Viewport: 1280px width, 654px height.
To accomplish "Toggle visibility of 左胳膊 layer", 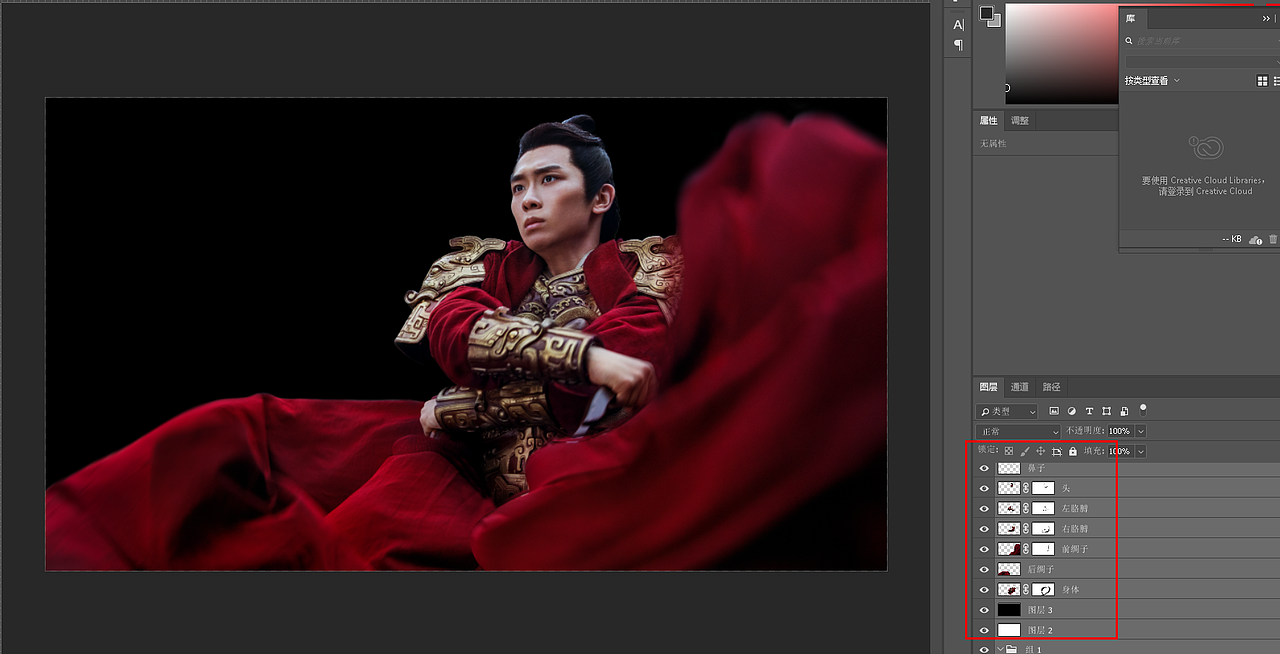I will [x=984, y=508].
